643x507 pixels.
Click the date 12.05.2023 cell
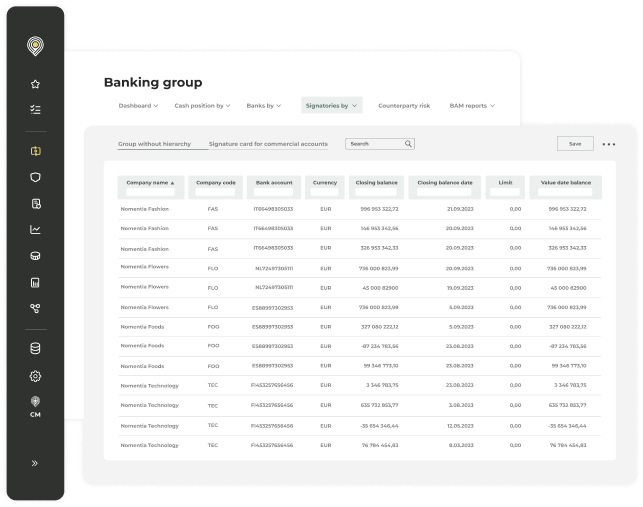click(x=460, y=426)
